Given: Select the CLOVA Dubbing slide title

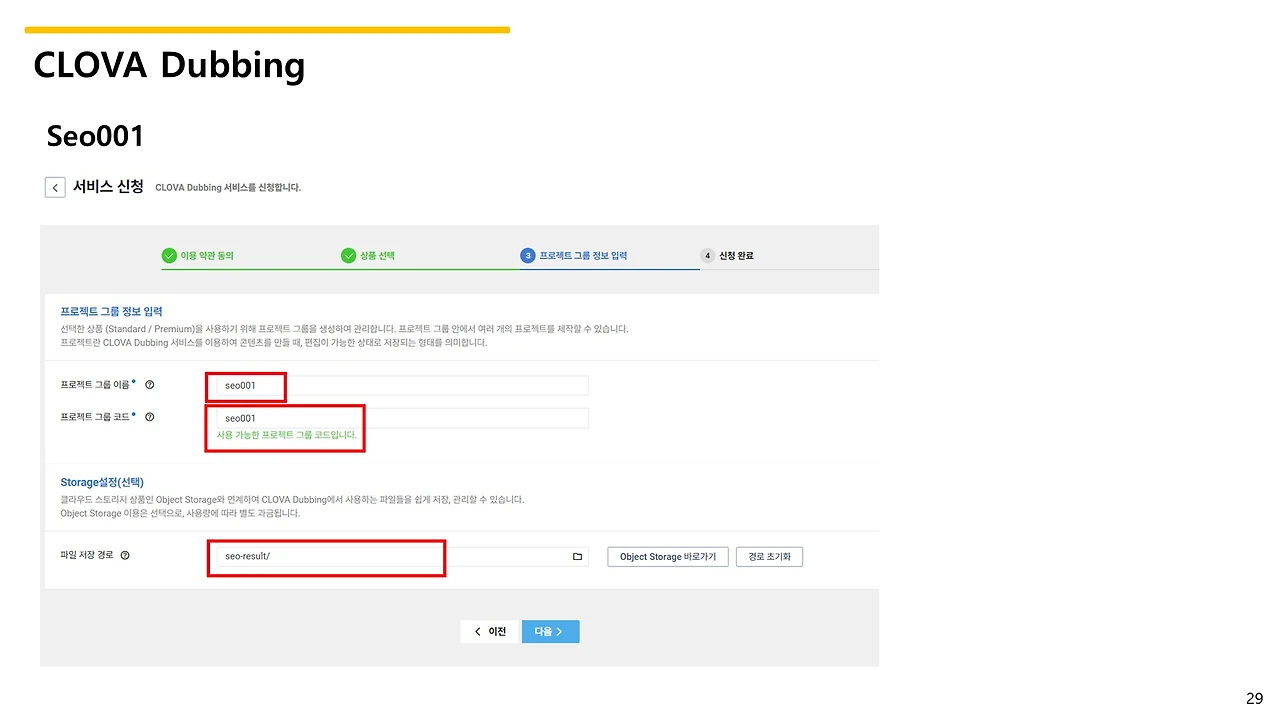Looking at the screenshot, I should [x=169, y=65].
